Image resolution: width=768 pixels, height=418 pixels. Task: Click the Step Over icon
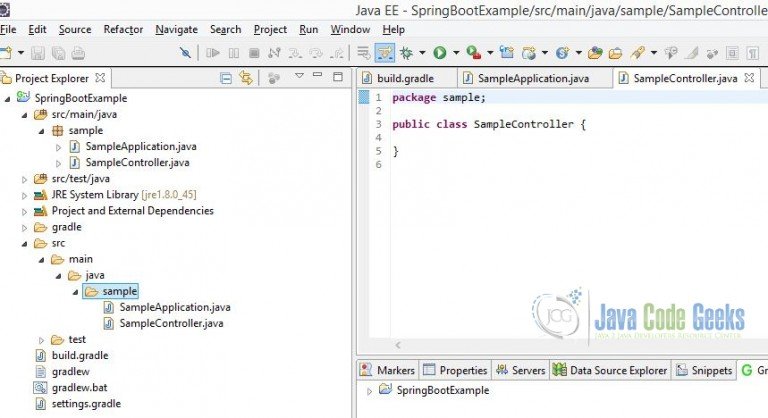click(x=316, y=52)
